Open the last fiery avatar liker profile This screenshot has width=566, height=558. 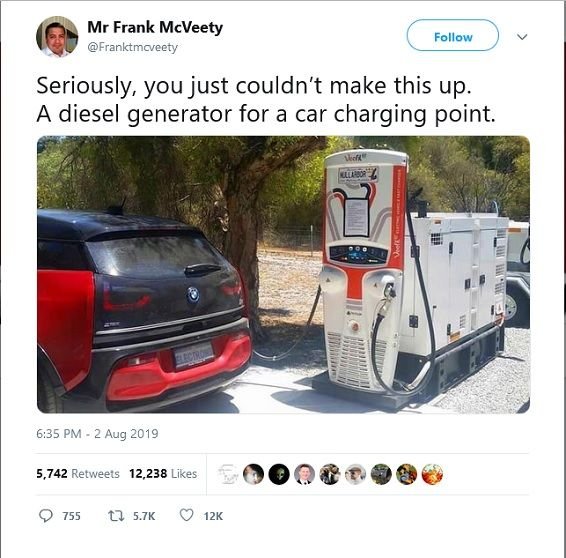click(x=432, y=474)
